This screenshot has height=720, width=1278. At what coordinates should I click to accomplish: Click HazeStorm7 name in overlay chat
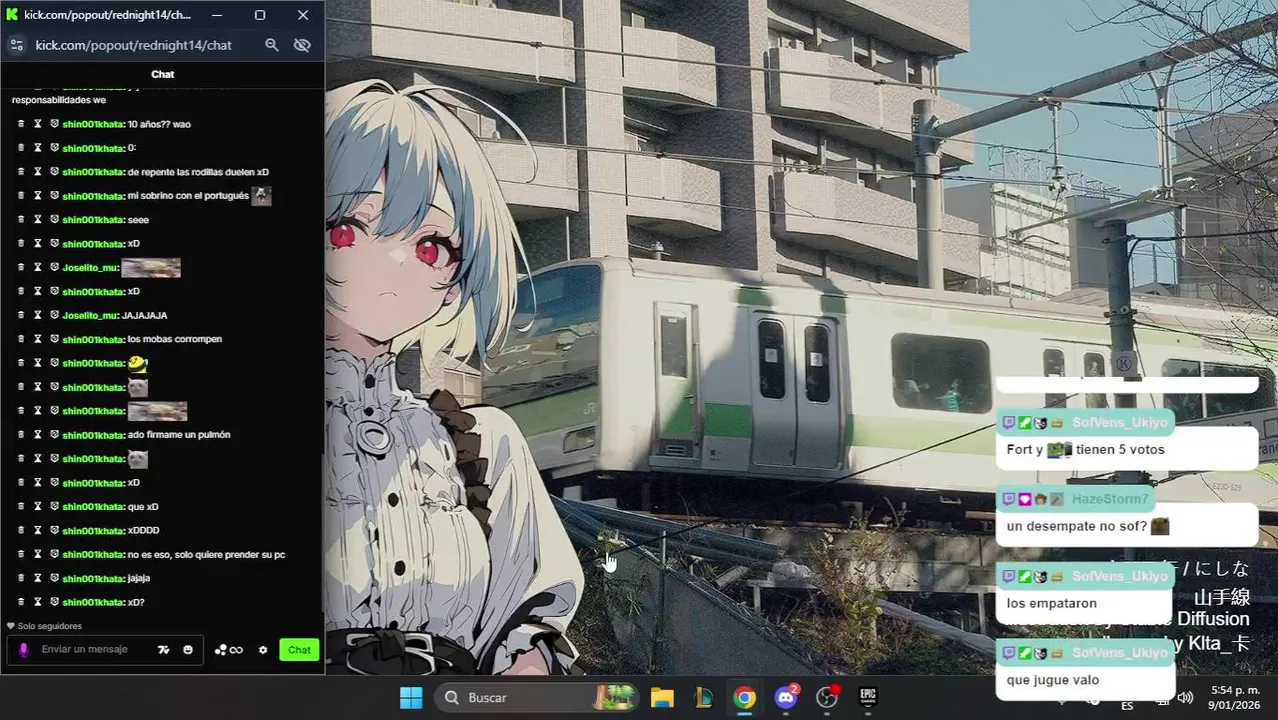1110,499
